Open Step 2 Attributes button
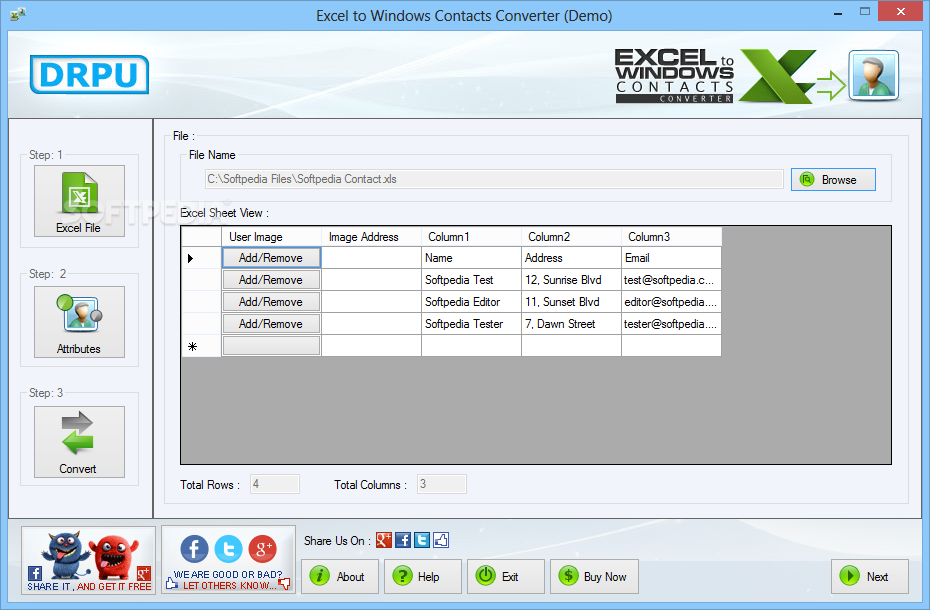This screenshot has height=610, width=930. pos(79,322)
